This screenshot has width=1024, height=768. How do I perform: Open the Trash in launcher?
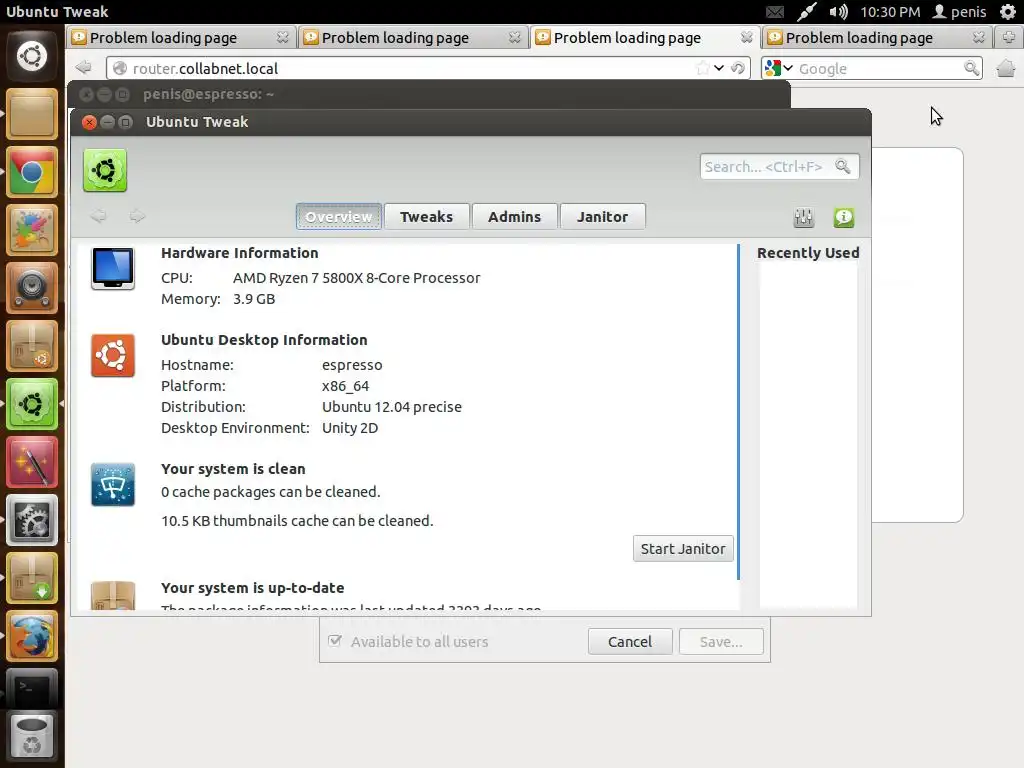click(31, 736)
